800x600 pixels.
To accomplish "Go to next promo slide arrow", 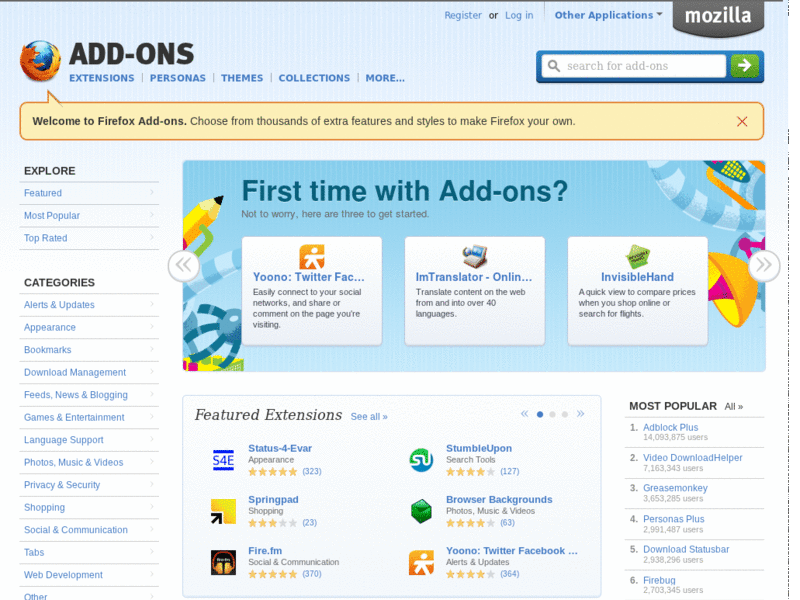I will pos(764,265).
